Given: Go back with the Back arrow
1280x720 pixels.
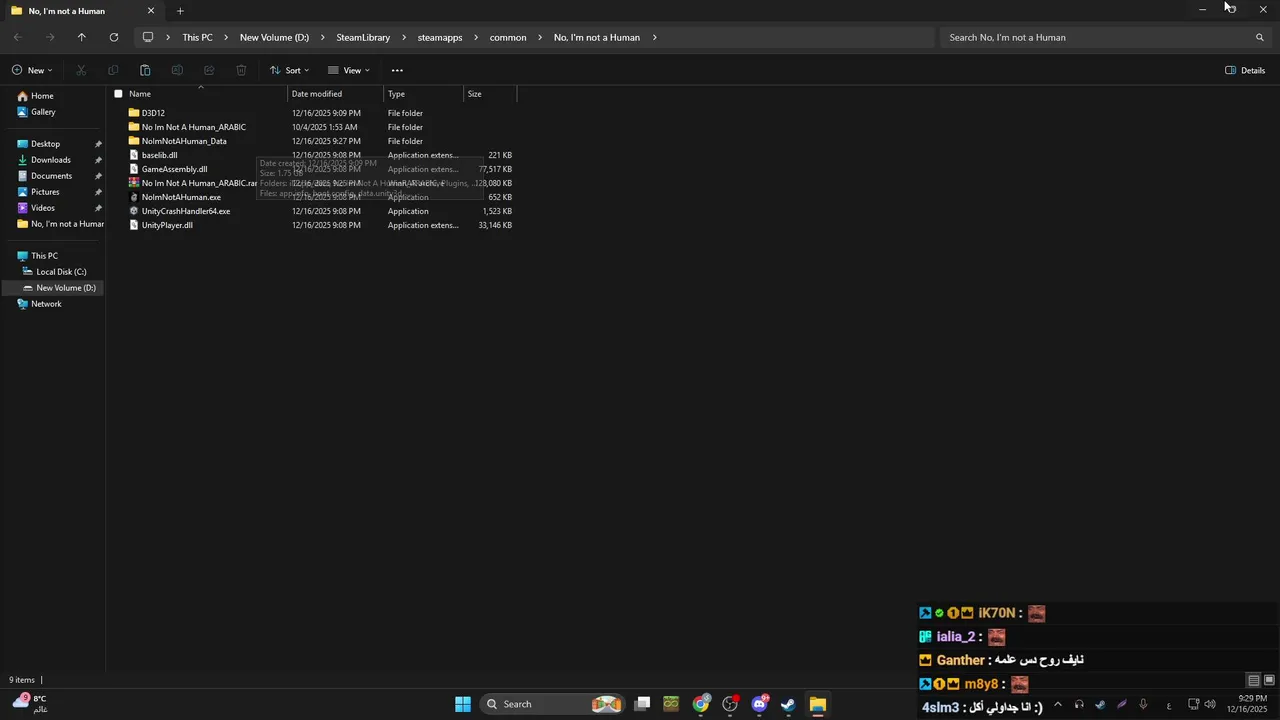Looking at the screenshot, I should tap(17, 37).
